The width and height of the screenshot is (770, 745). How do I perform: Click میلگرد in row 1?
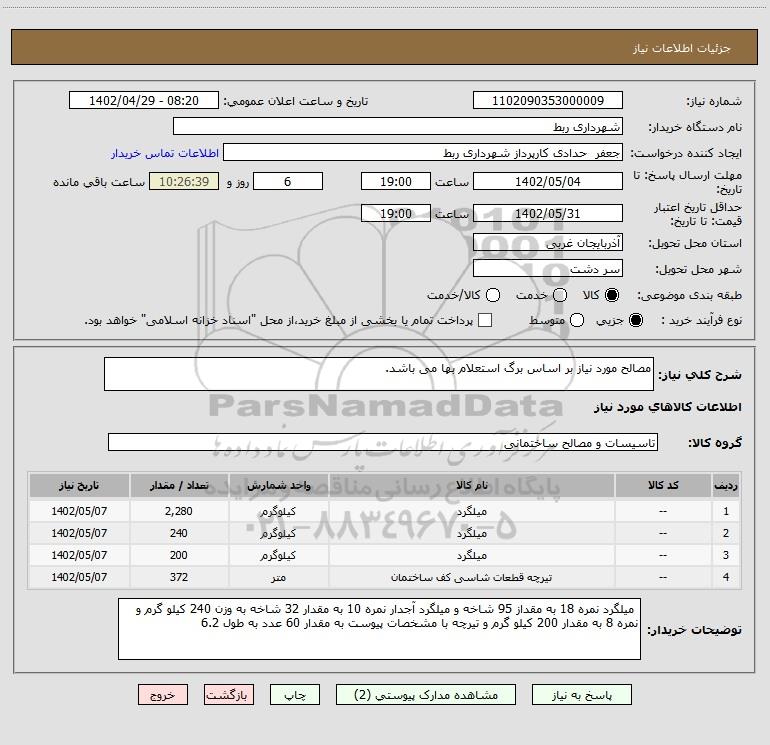coord(471,511)
